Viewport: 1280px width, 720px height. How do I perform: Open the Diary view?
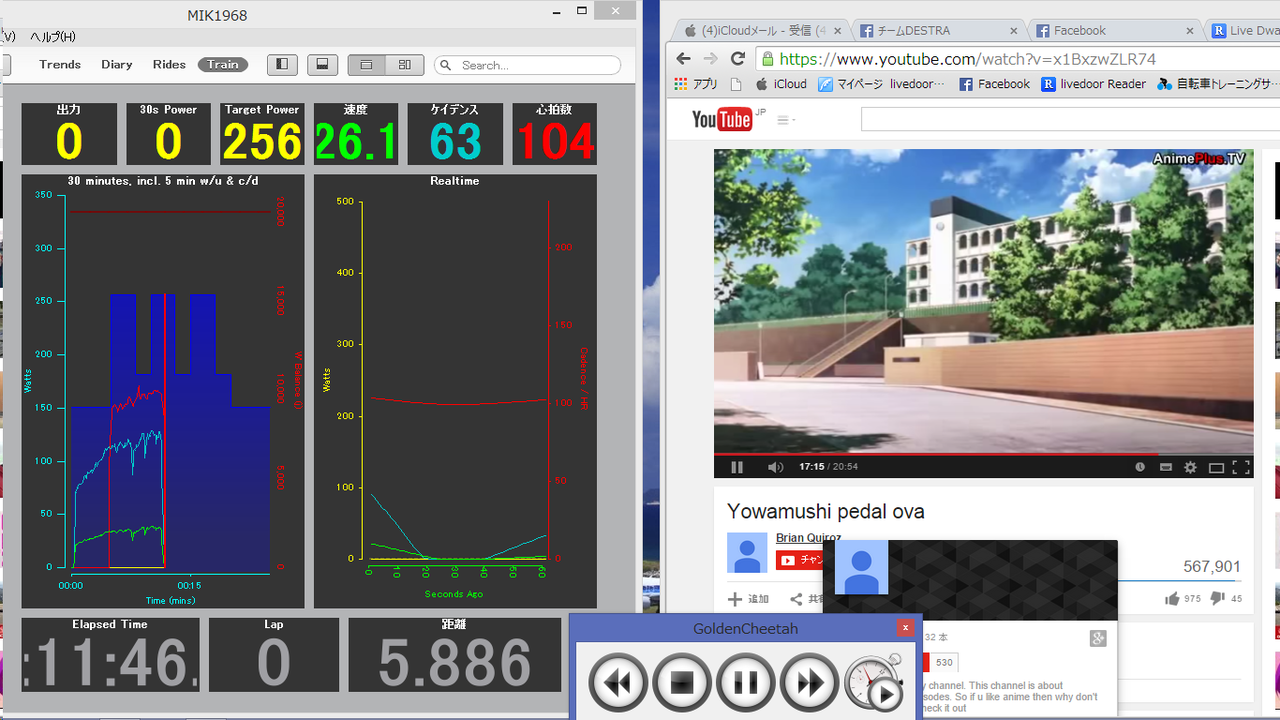[x=117, y=65]
